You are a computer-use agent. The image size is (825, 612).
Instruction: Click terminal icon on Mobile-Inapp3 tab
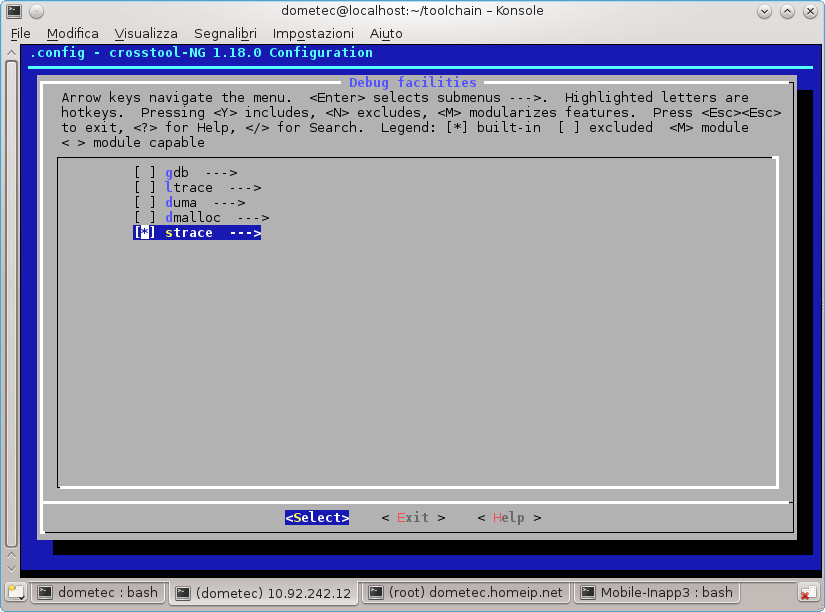[588, 592]
